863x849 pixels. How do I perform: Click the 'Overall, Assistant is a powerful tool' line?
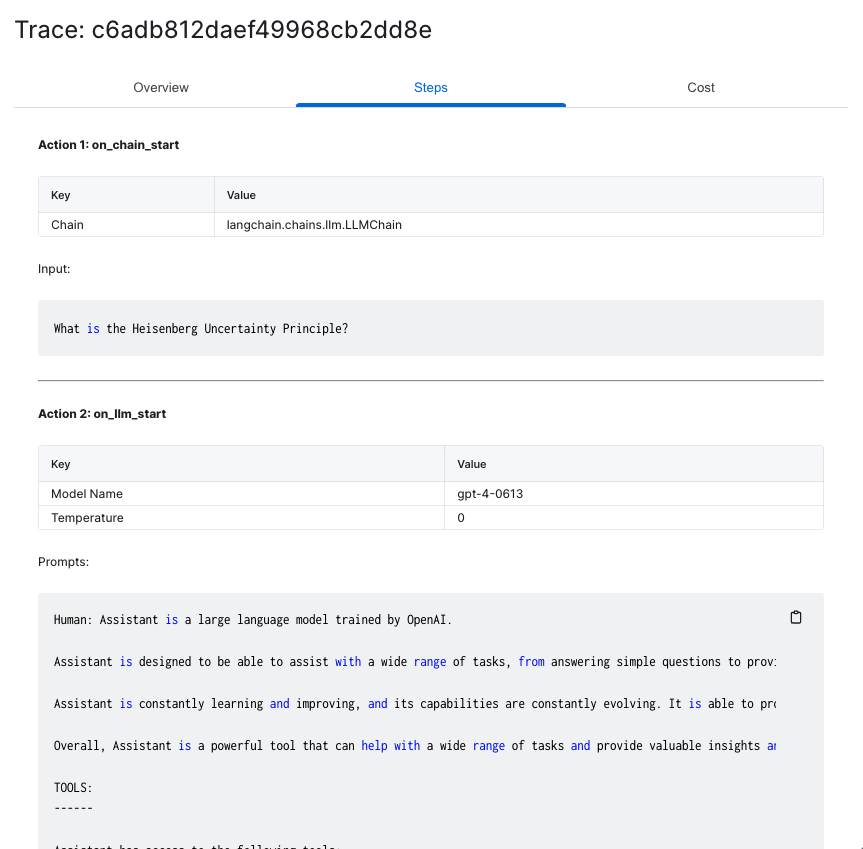[x=414, y=746]
